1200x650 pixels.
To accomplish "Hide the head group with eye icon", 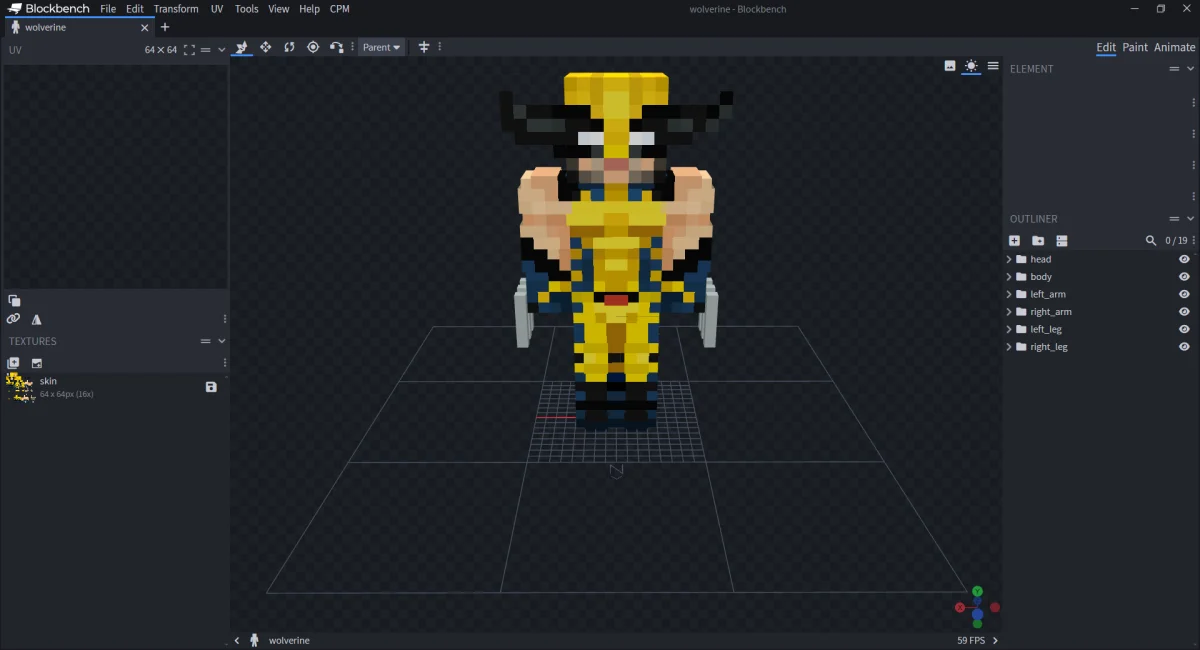I will click(1184, 259).
